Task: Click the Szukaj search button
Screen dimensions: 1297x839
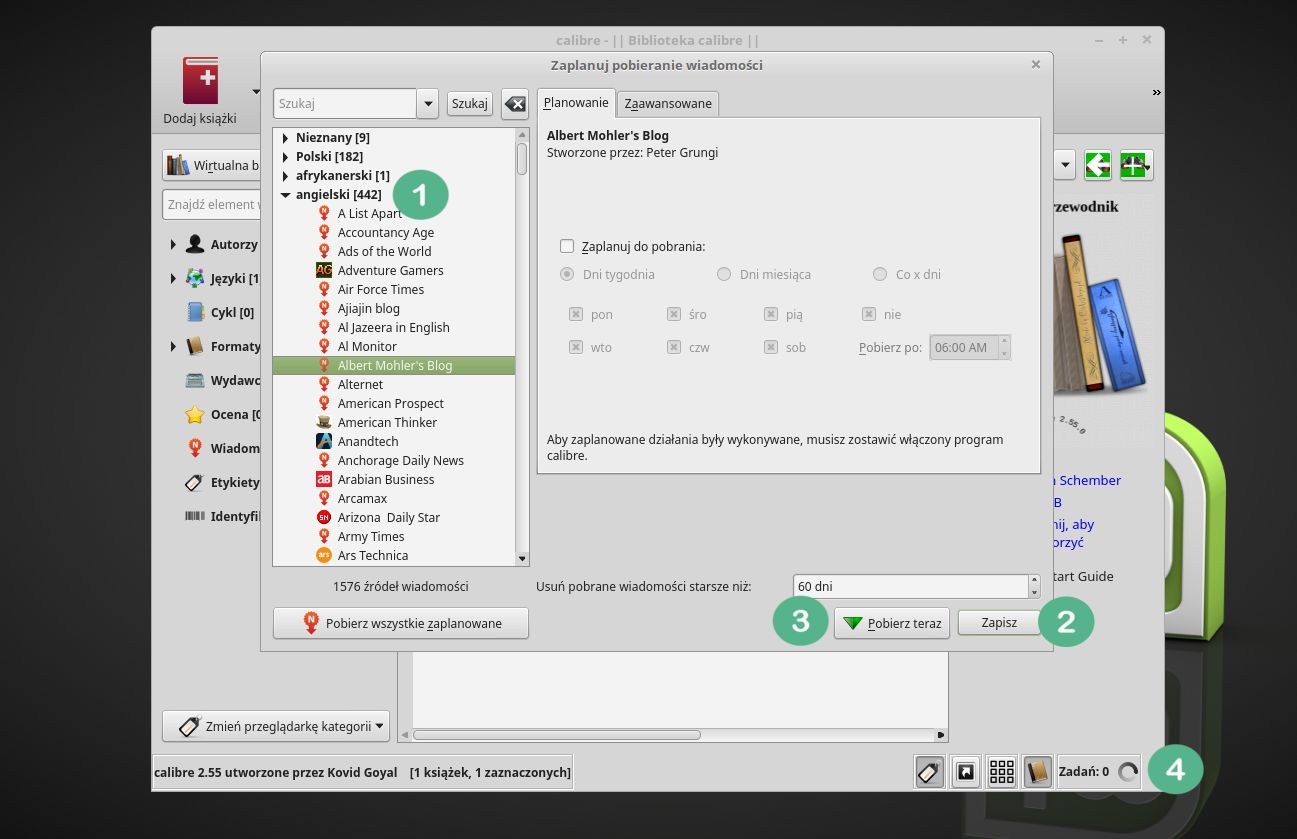Action: pyautogui.click(x=470, y=103)
